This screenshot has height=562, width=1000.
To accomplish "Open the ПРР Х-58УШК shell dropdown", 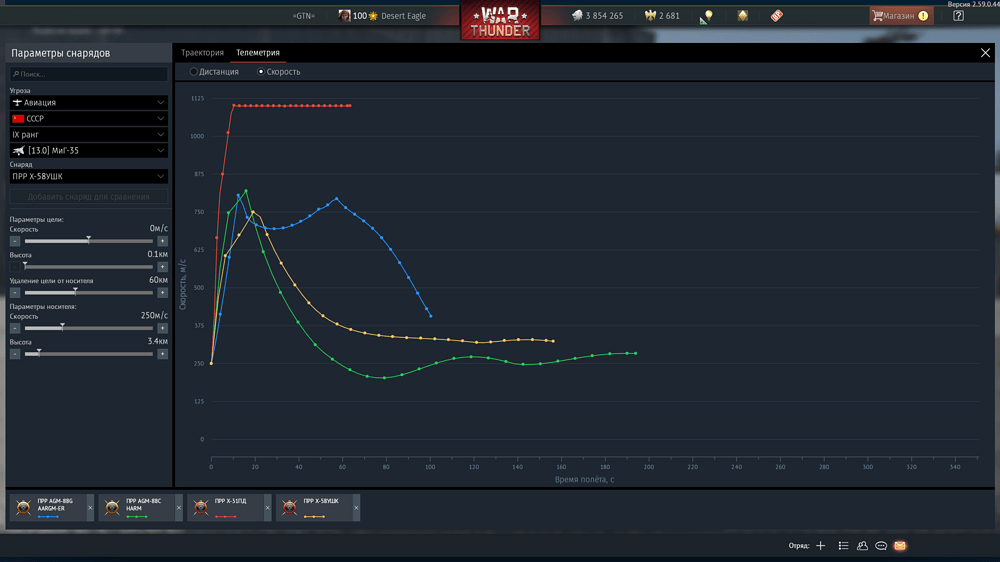I will tap(89, 176).
